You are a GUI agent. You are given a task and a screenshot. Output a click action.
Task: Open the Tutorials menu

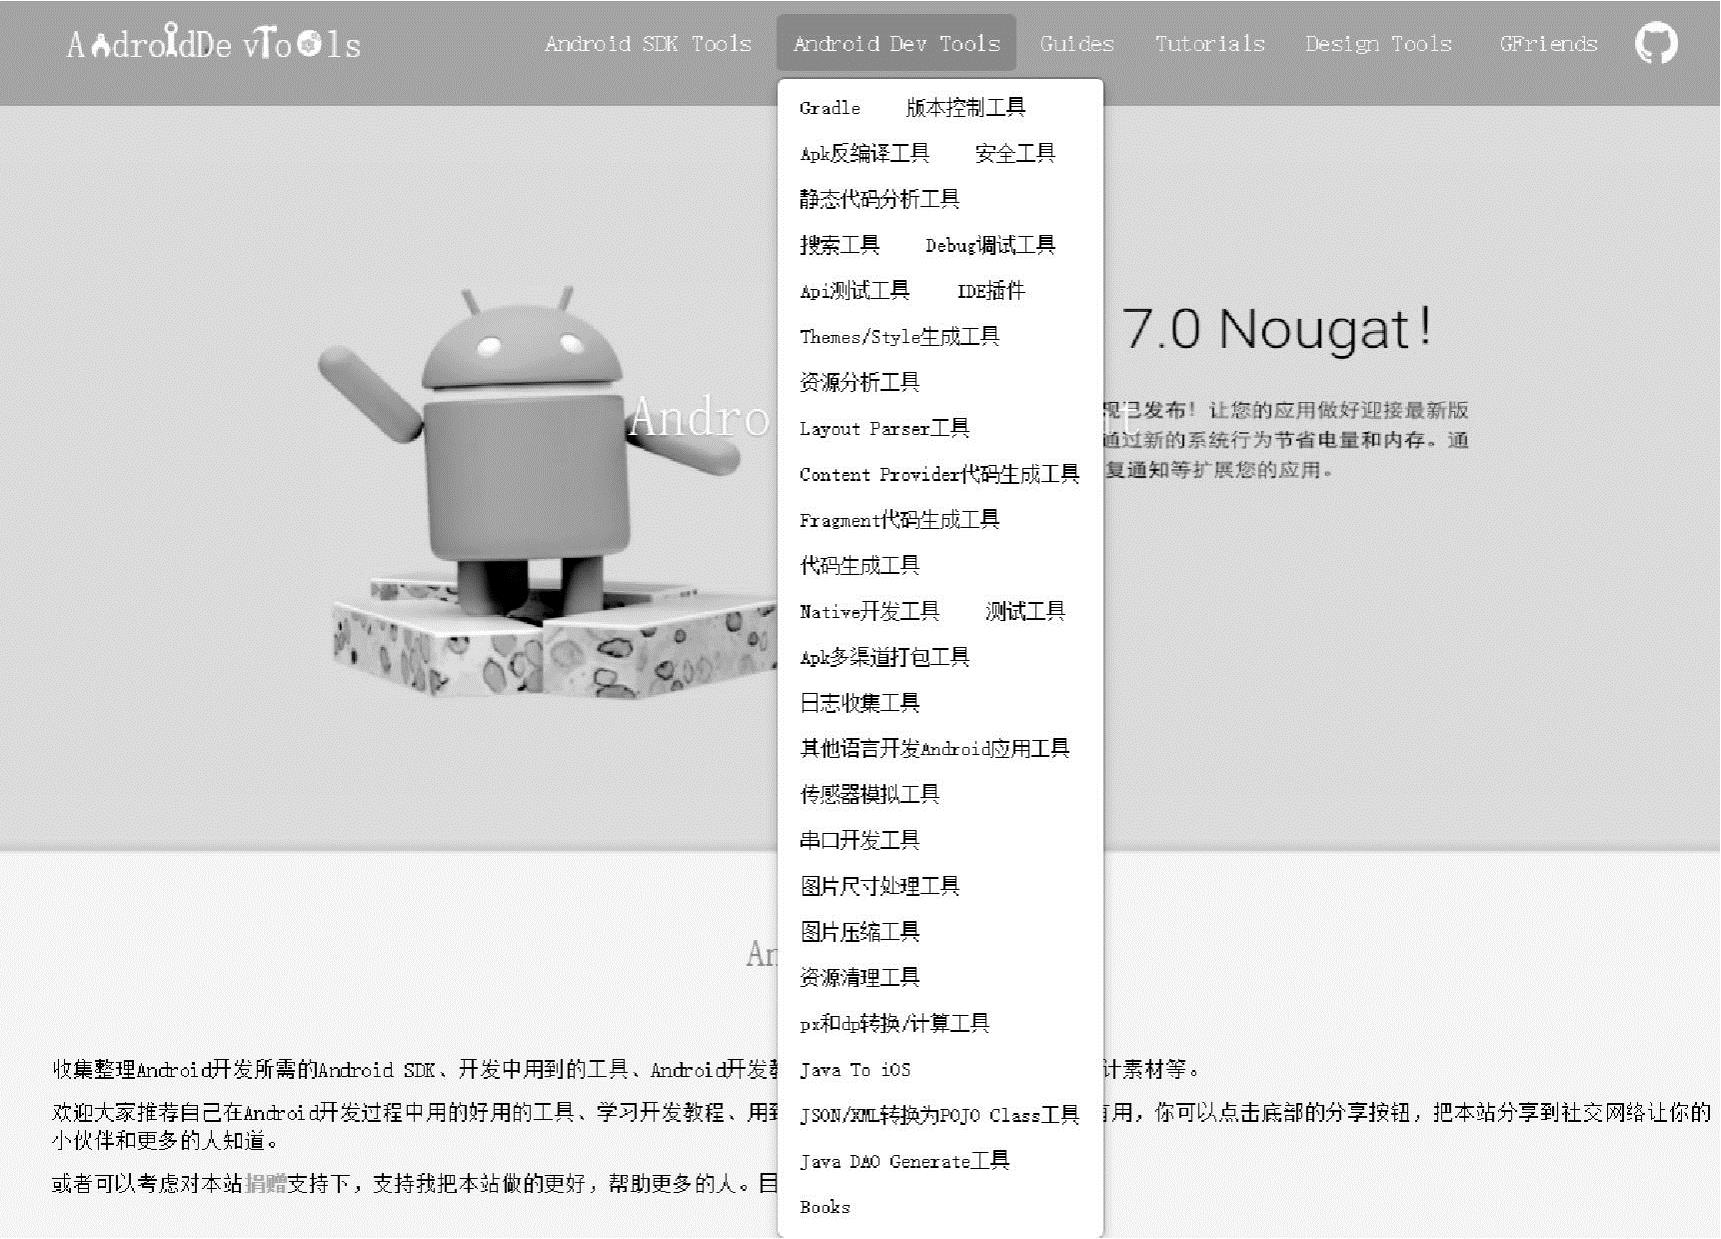pyautogui.click(x=1210, y=44)
